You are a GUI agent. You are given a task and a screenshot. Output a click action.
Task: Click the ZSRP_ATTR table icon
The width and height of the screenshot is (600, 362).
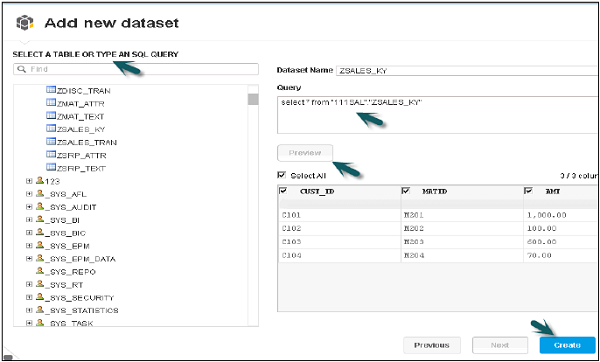point(51,155)
